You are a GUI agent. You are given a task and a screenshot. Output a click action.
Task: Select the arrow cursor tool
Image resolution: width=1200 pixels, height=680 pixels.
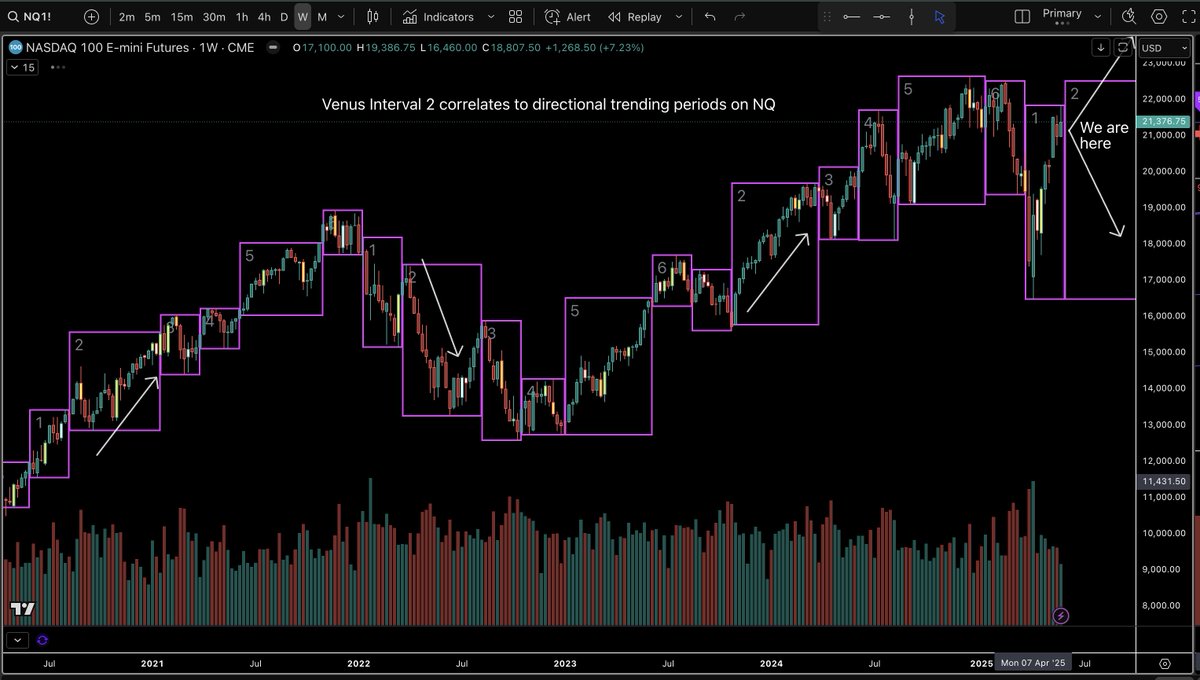tap(939, 17)
